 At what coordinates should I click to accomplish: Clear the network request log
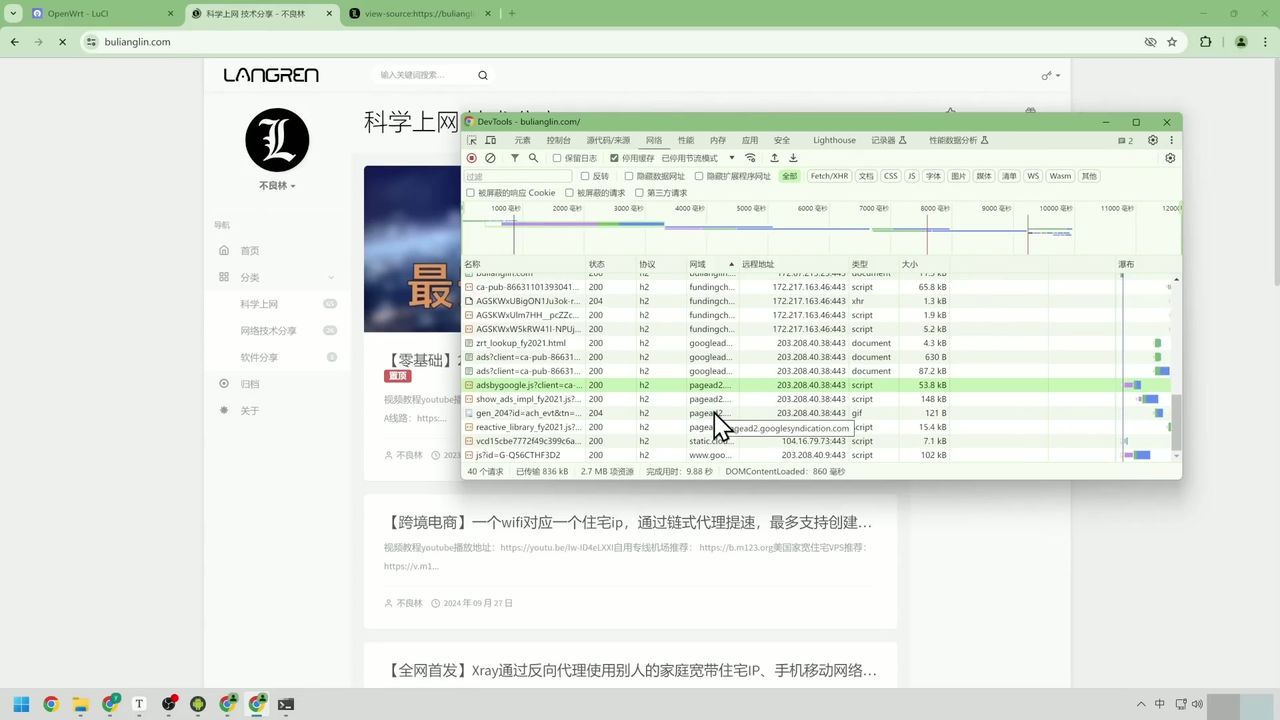click(x=491, y=158)
